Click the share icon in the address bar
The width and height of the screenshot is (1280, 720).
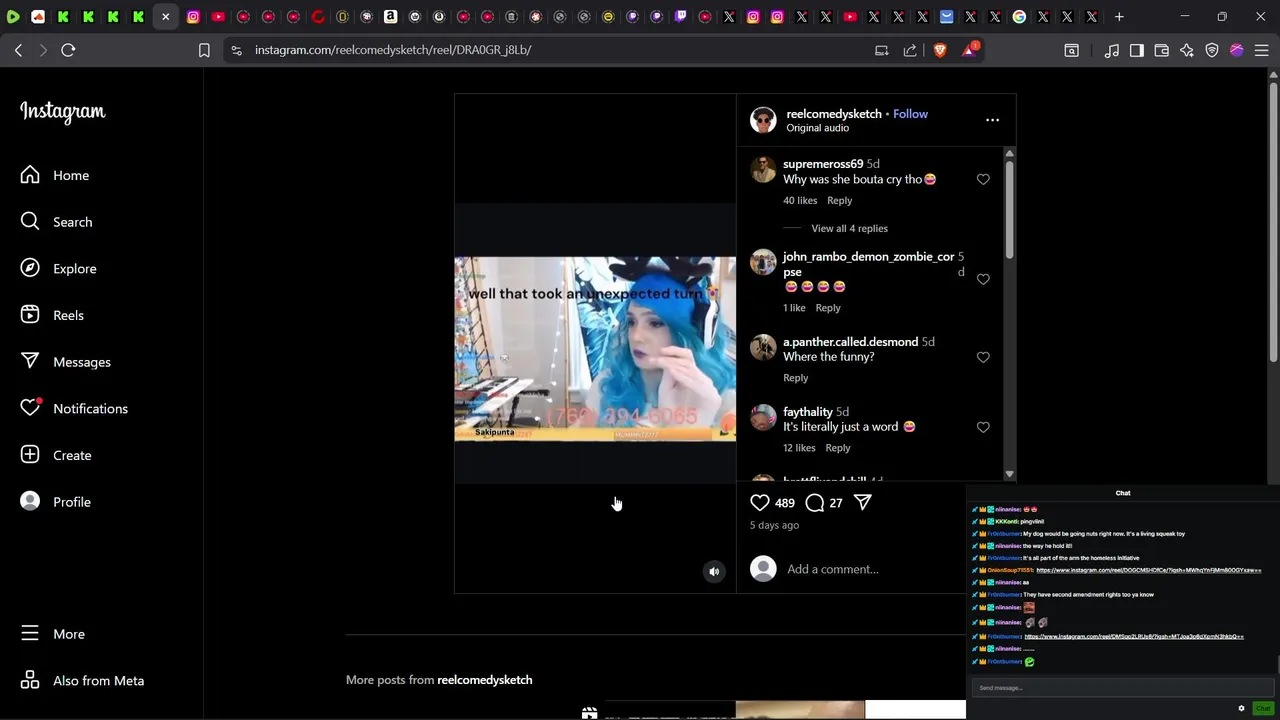point(910,50)
